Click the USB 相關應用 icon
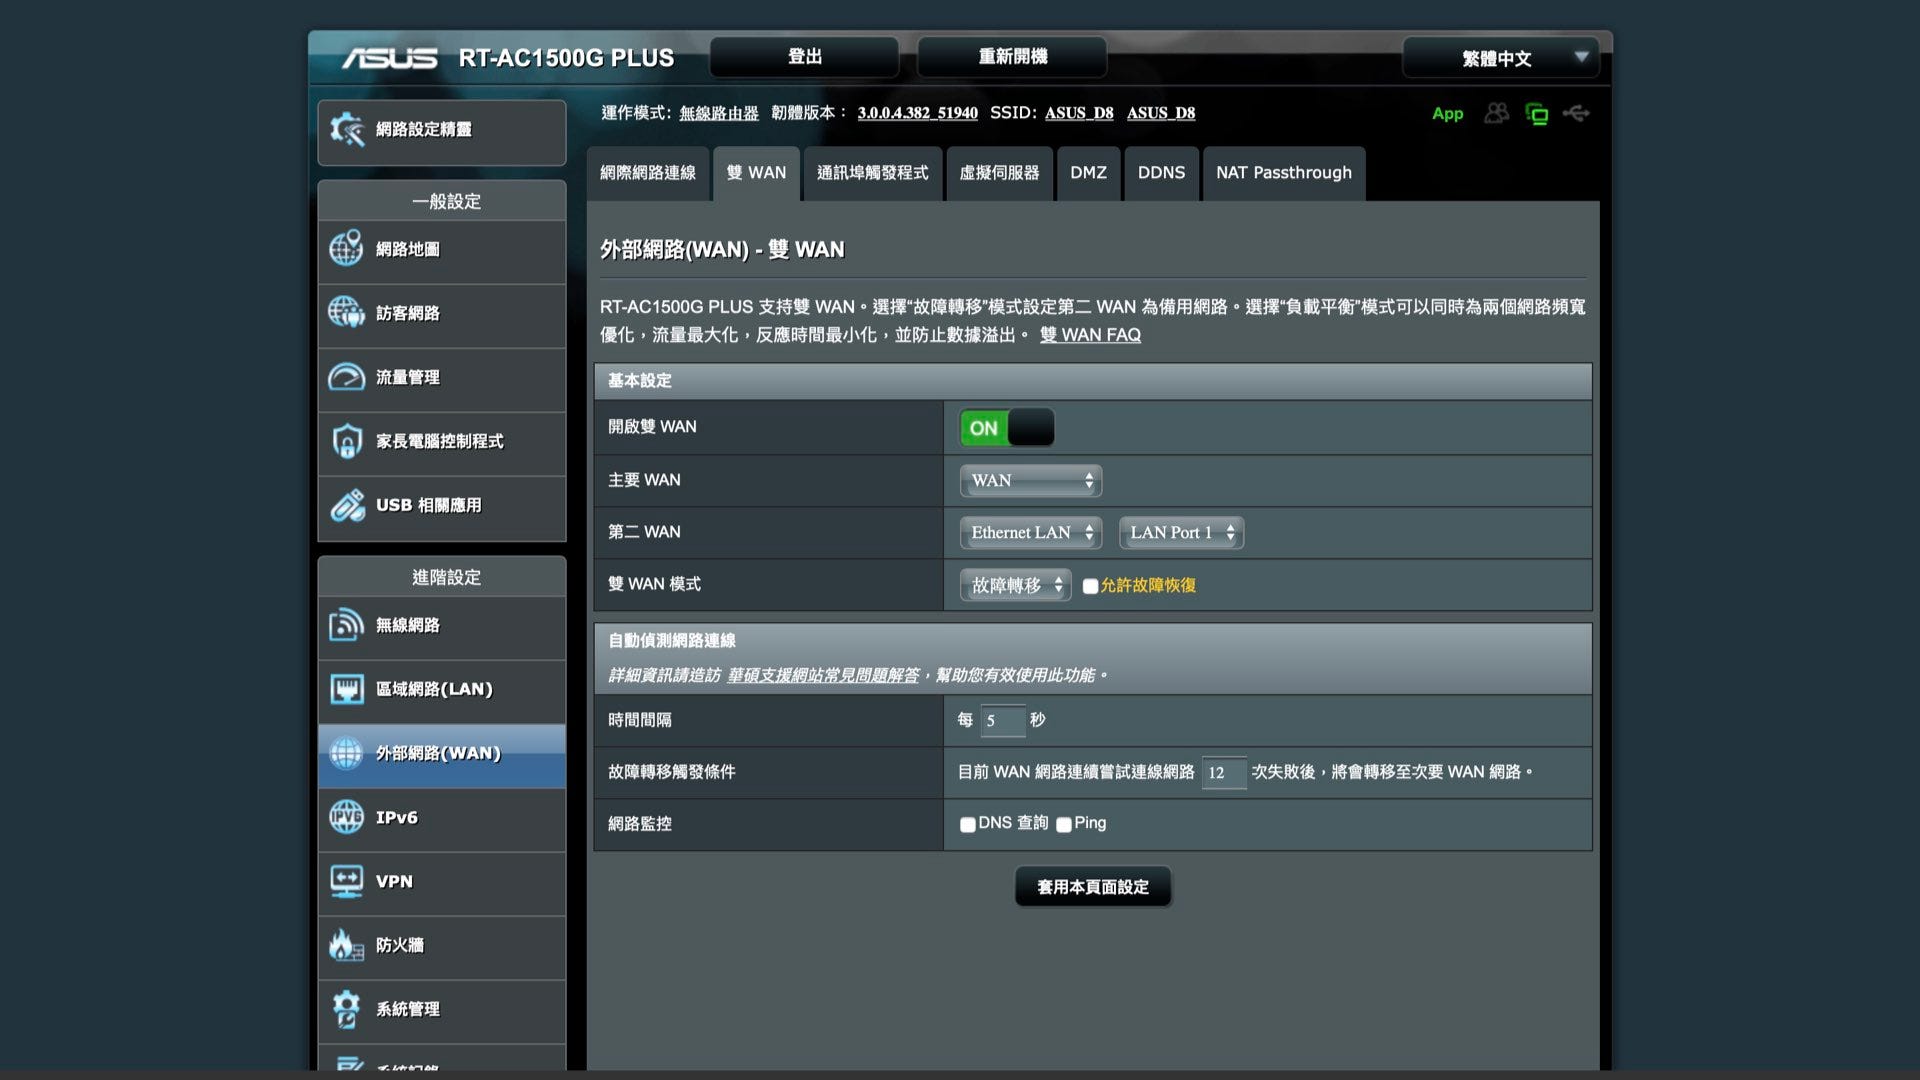 (x=347, y=505)
